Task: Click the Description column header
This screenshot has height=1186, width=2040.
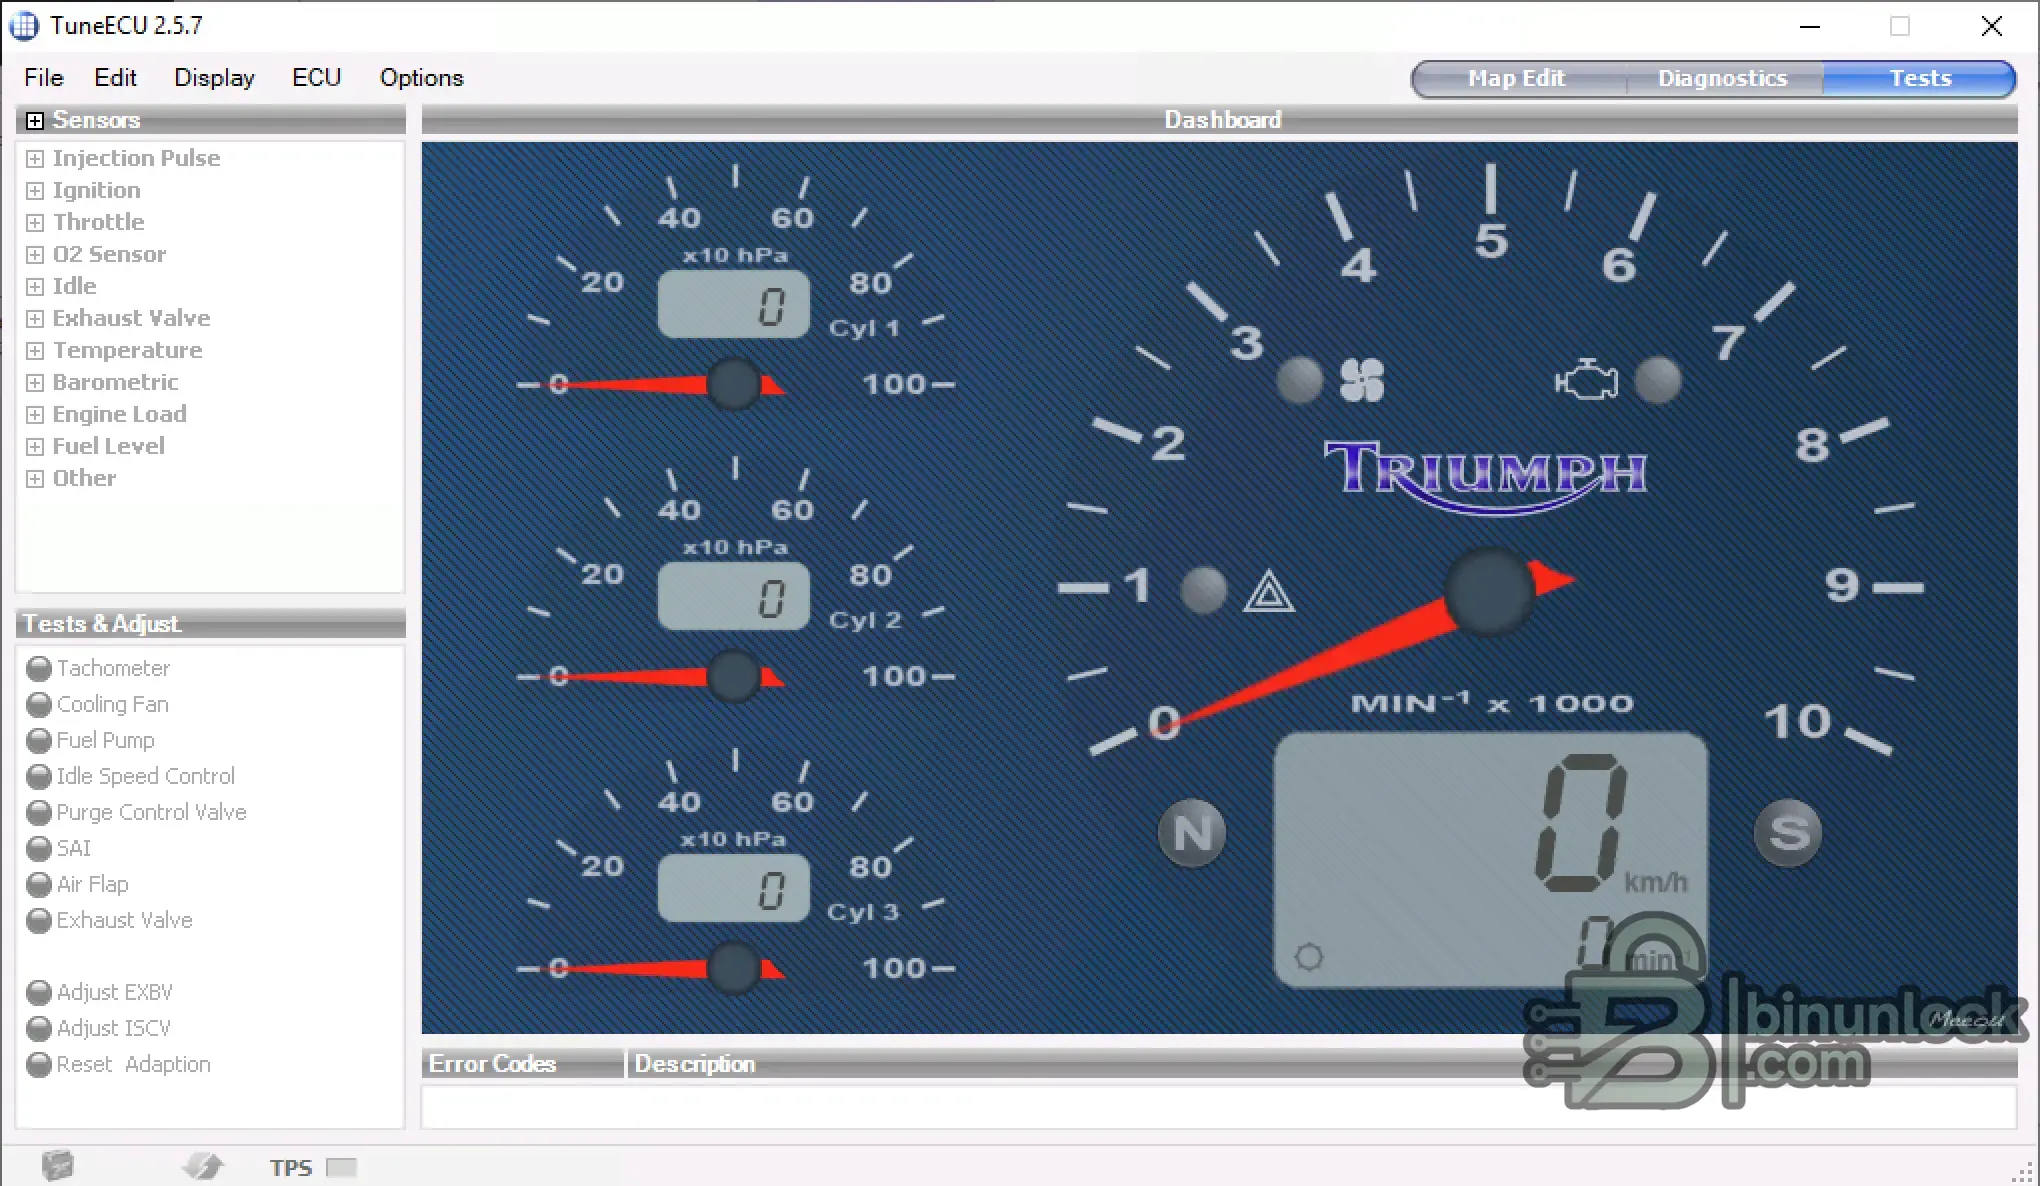Action: pos(1321,1064)
